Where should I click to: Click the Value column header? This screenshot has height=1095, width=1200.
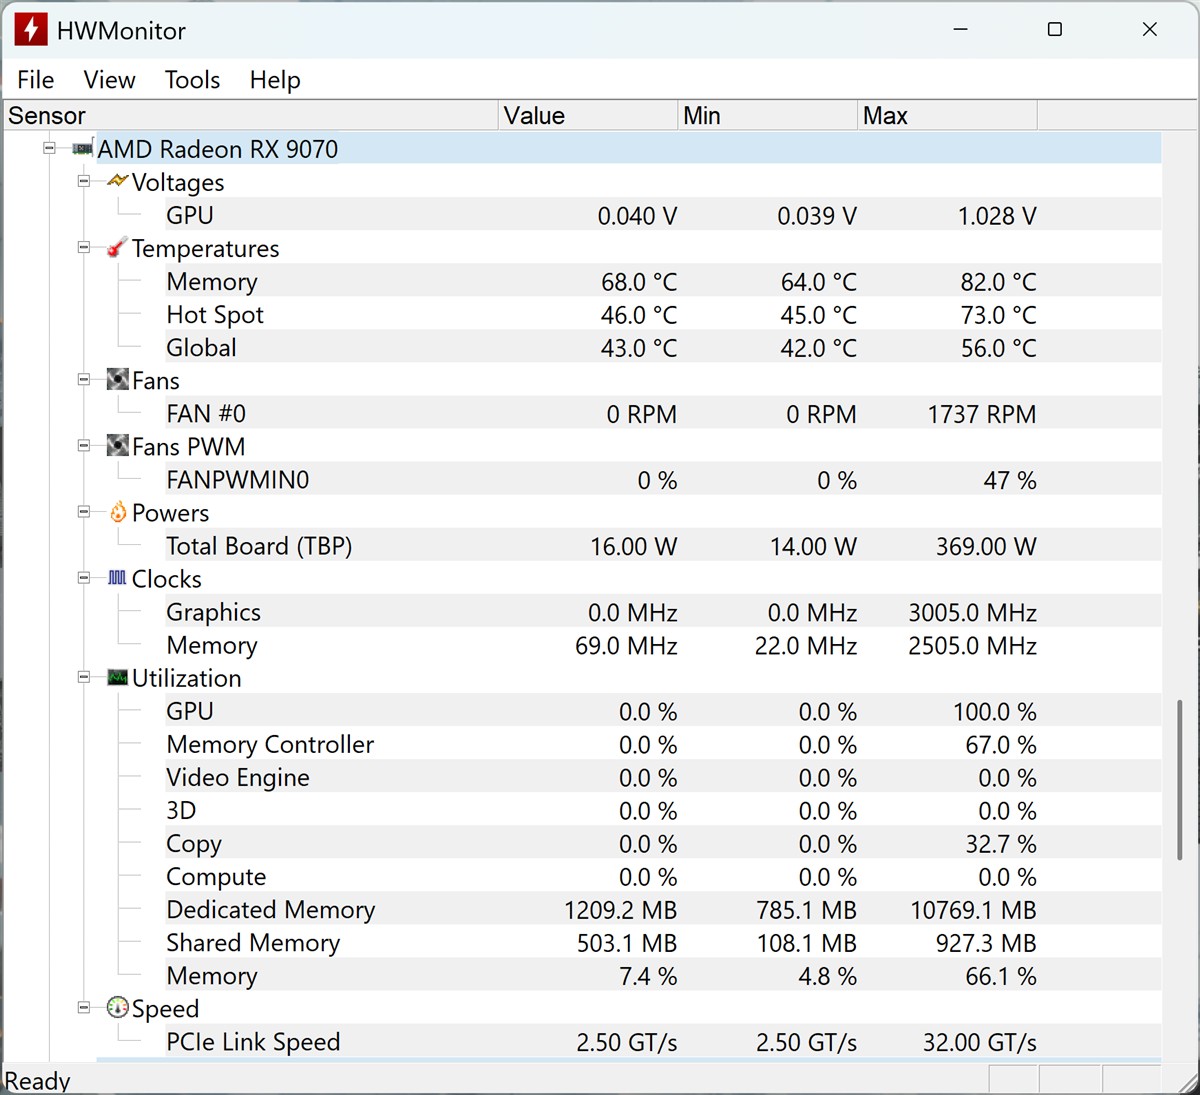pos(587,116)
